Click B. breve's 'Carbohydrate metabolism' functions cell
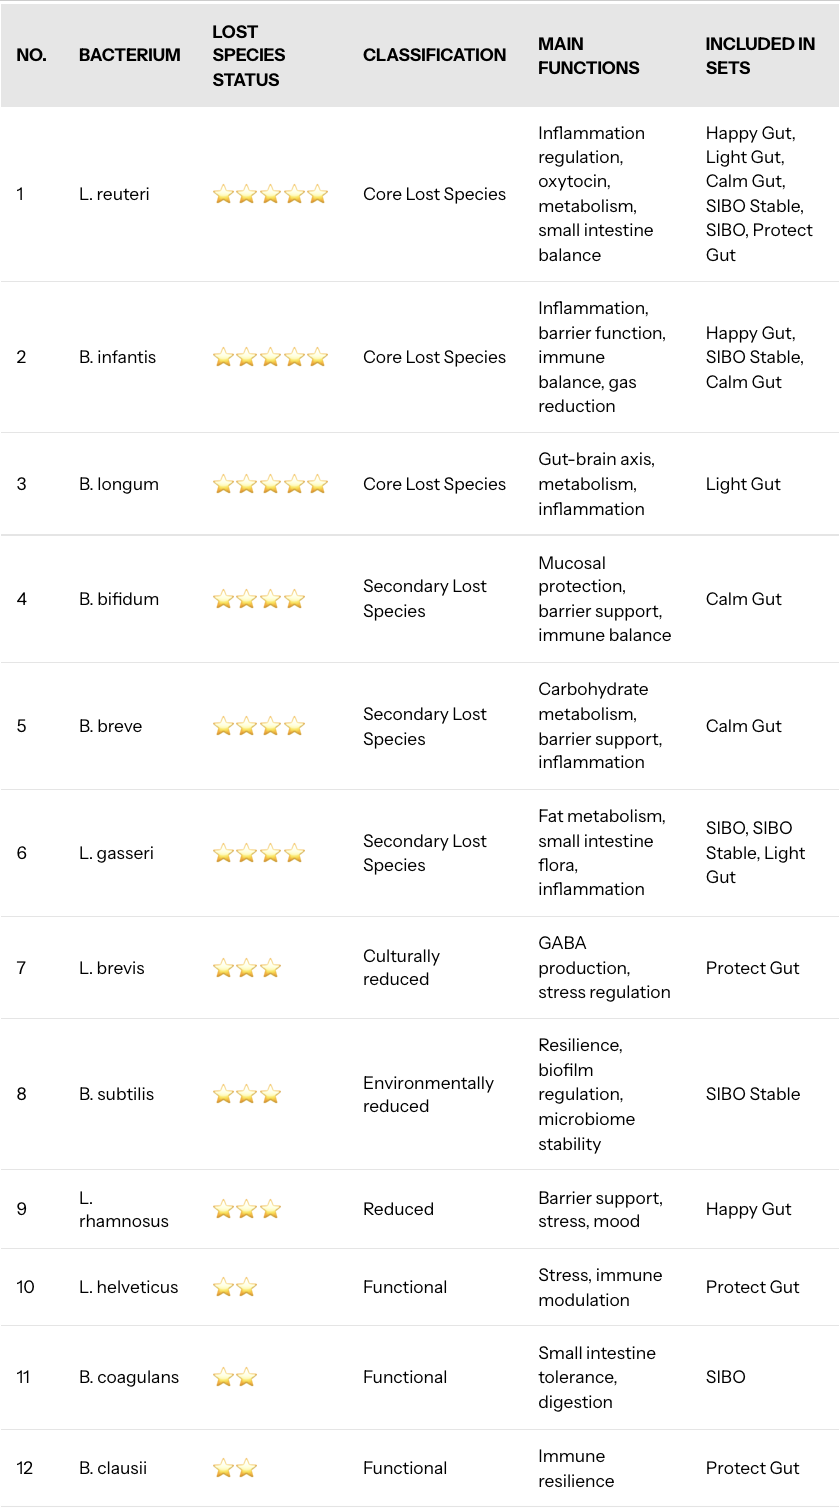This screenshot has height=1508, width=840. coord(599,726)
